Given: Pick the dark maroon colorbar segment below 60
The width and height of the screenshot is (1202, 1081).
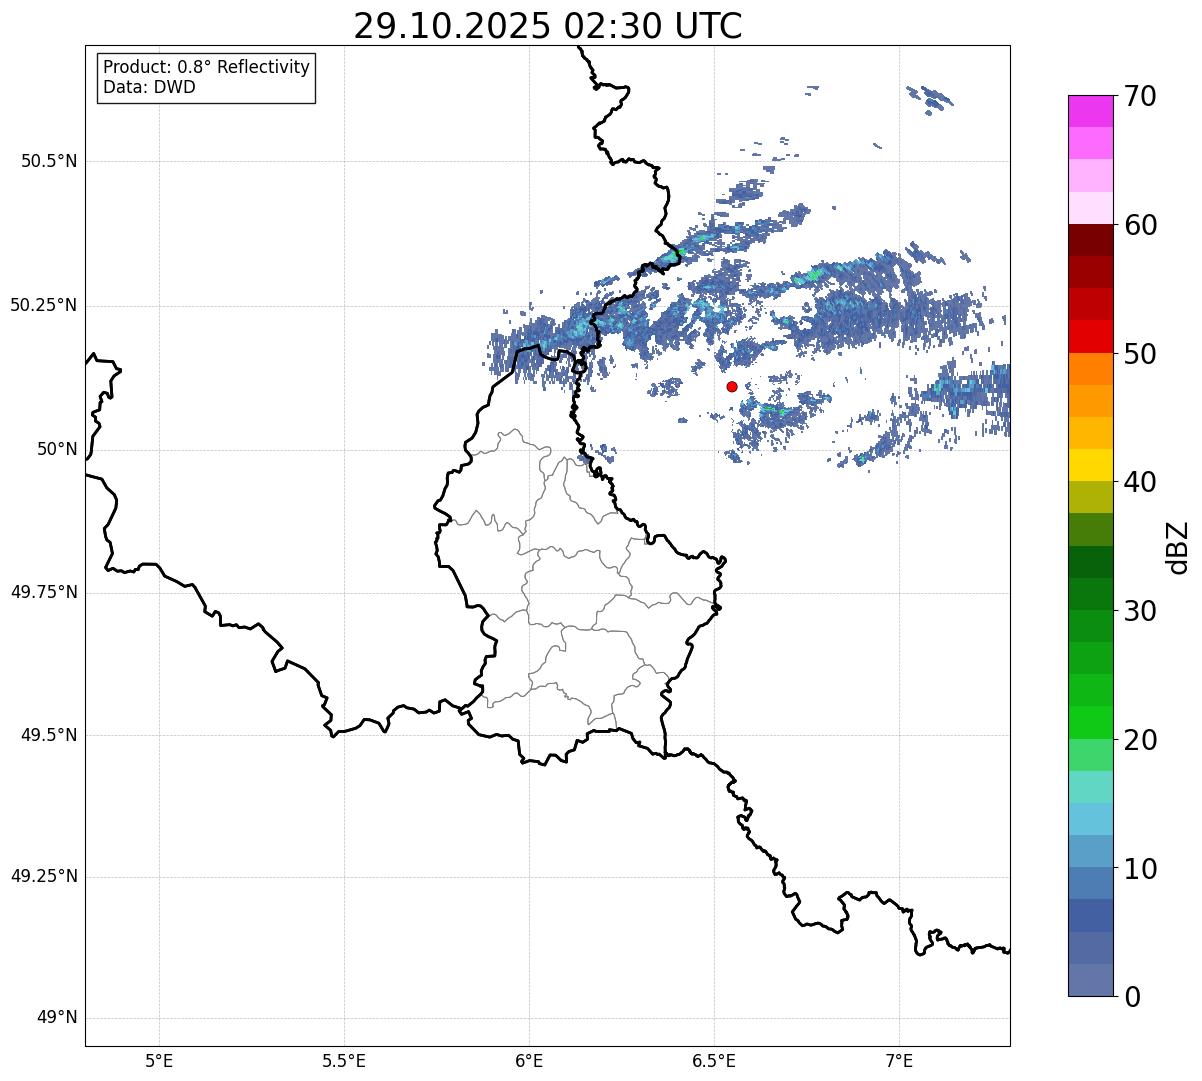Looking at the screenshot, I should coord(1090,240).
